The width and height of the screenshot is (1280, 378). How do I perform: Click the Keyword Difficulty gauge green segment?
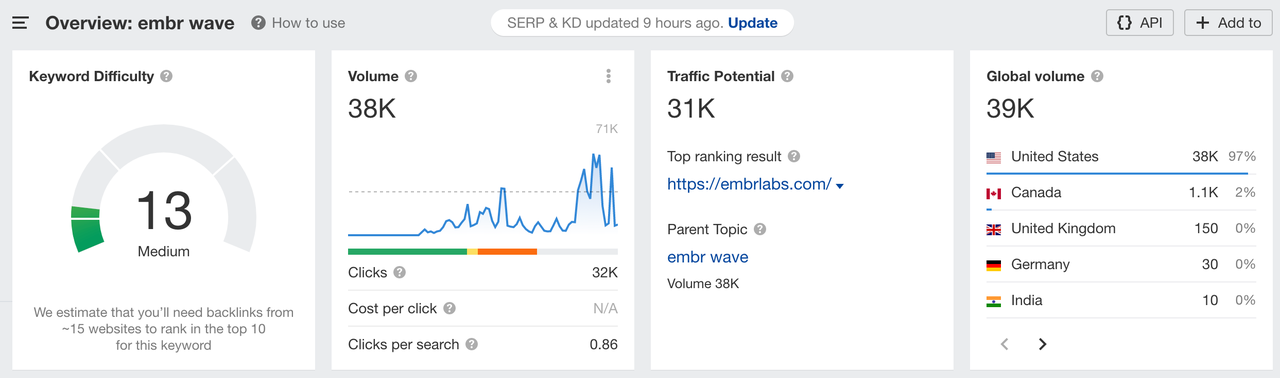[x=87, y=230]
